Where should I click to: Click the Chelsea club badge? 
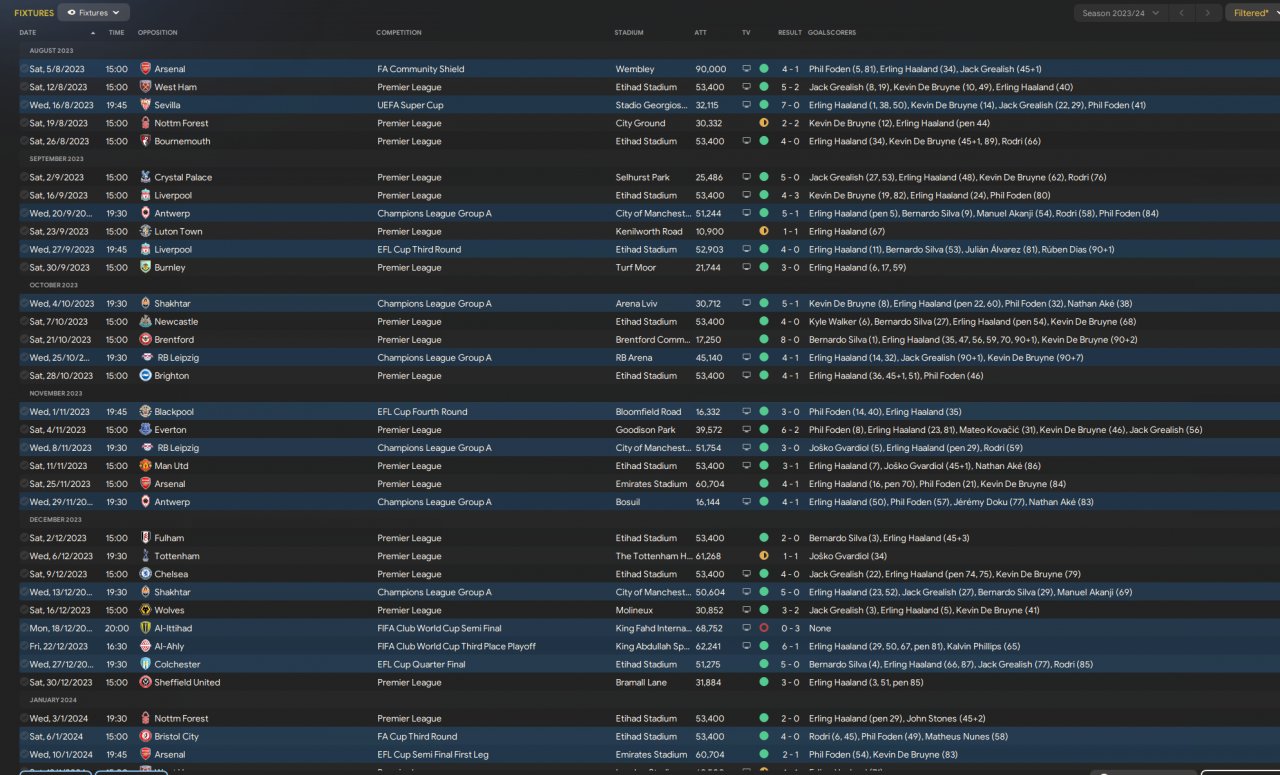tap(146, 573)
